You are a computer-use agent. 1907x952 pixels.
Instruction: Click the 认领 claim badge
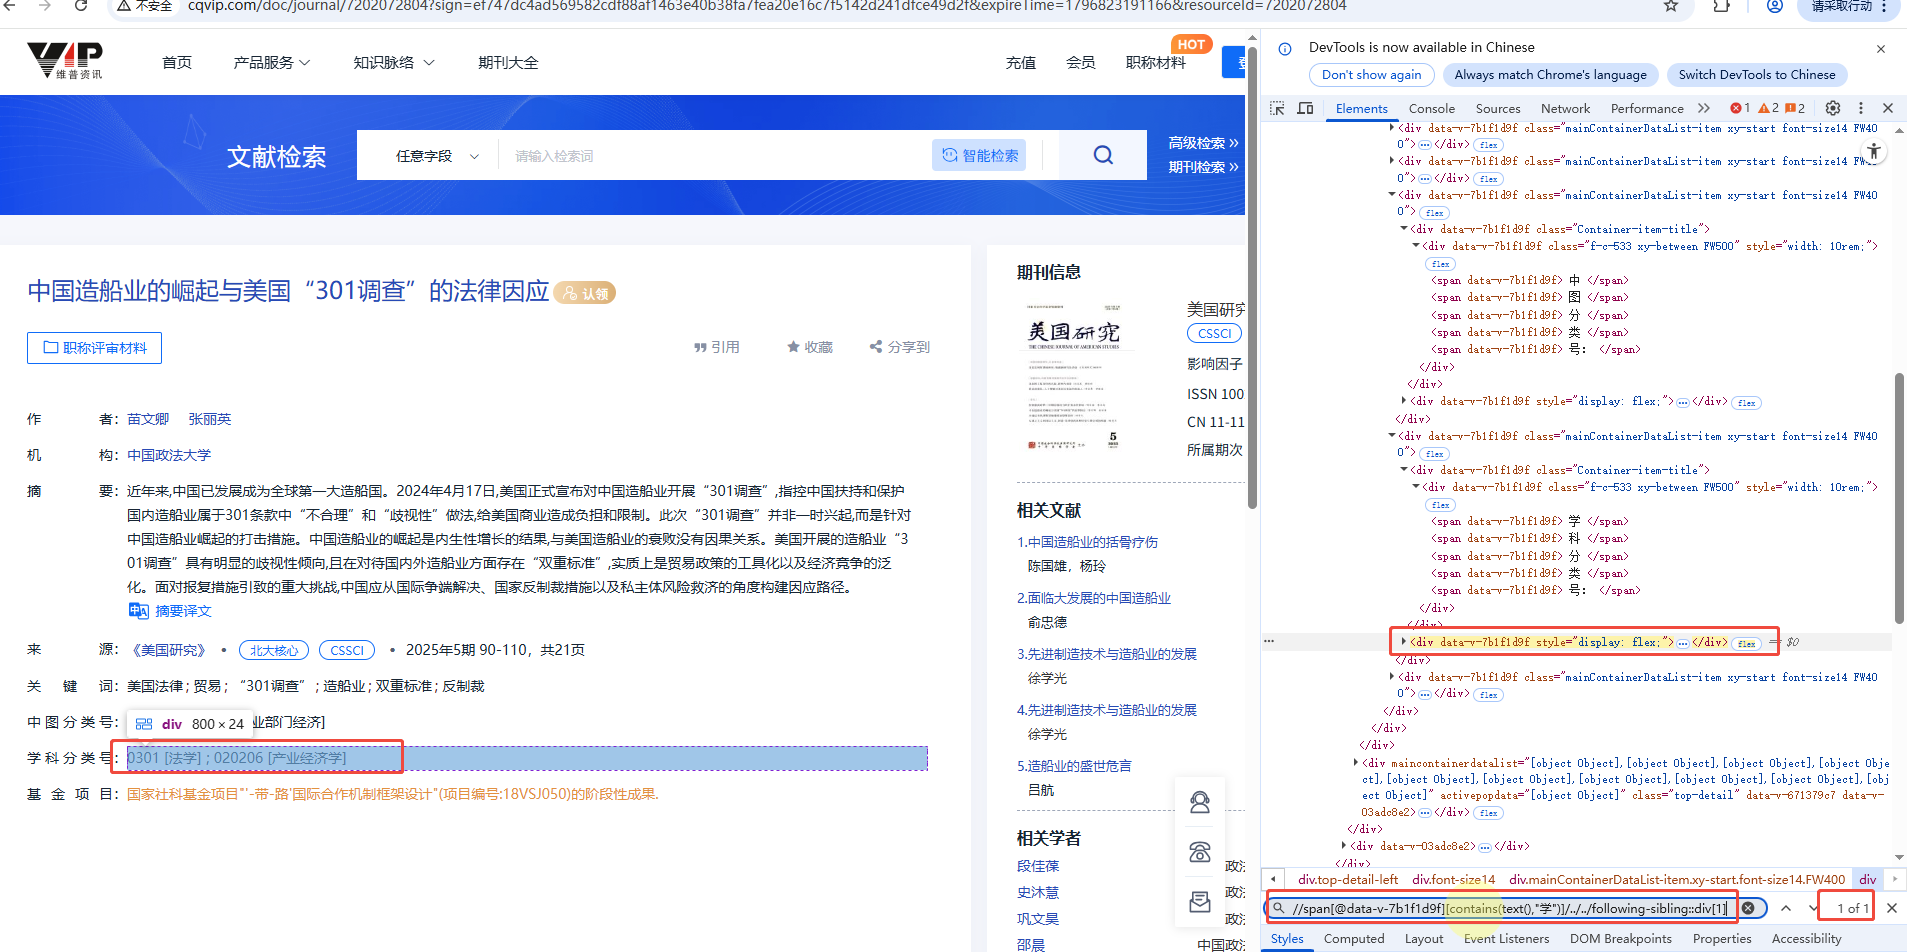point(585,293)
